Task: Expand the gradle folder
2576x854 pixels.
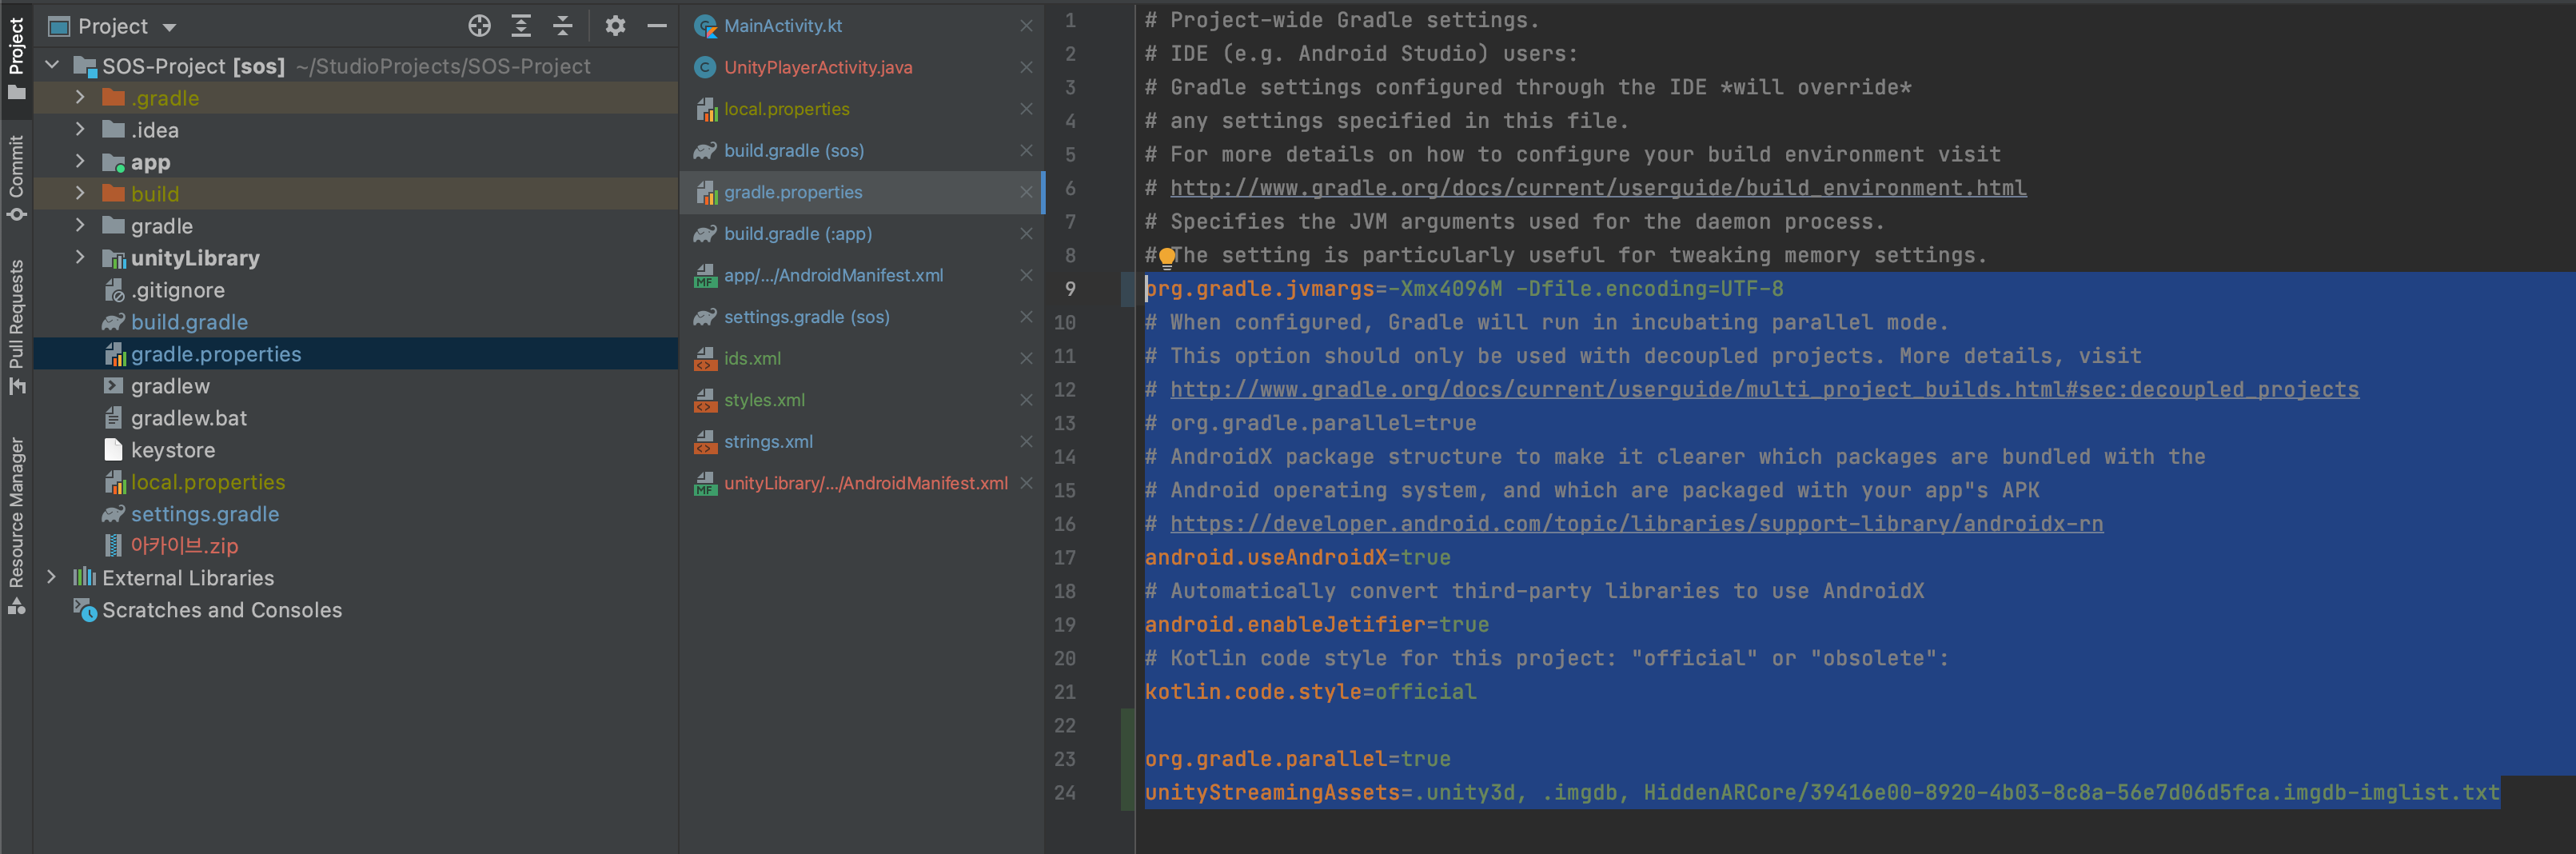Action: click(x=81, y=226)
